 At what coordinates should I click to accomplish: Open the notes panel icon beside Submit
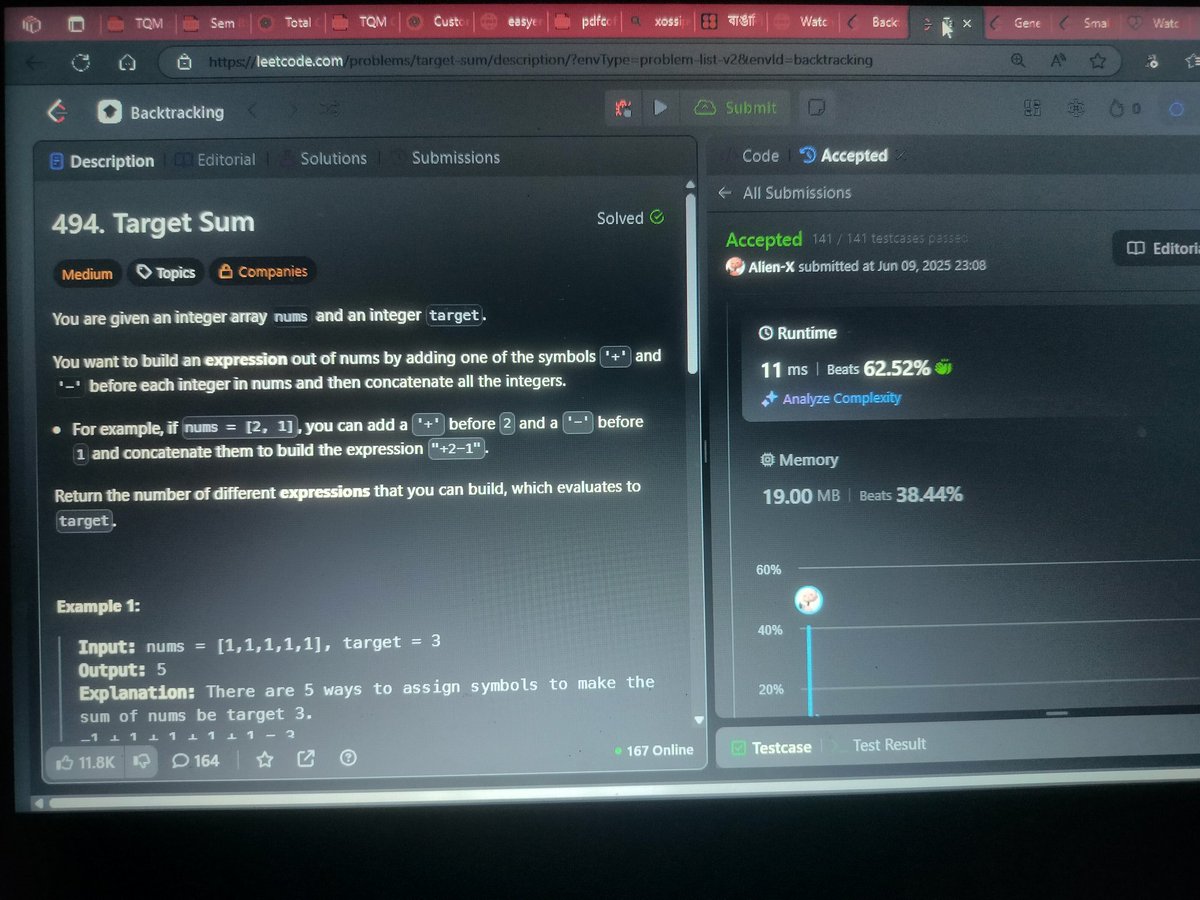pos(816,108)
